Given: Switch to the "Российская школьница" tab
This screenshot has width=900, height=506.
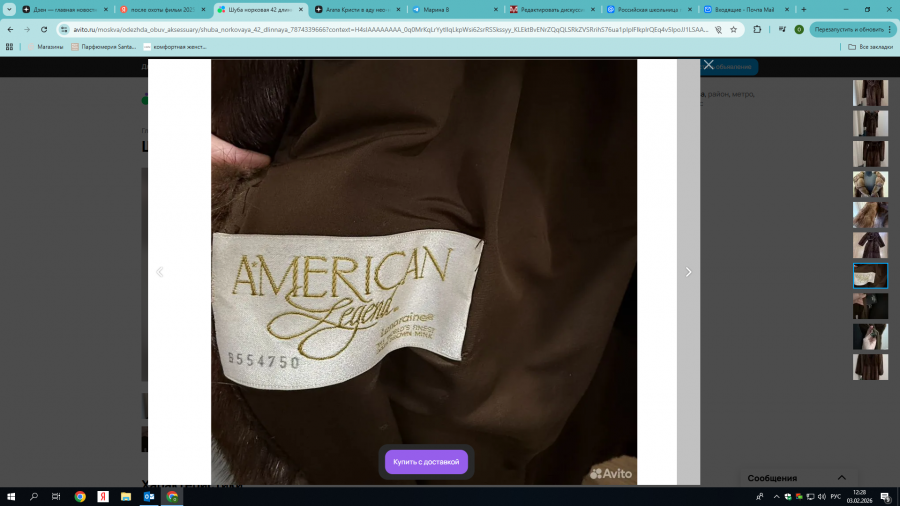Looking at the screenshot, I should (645, 9).
